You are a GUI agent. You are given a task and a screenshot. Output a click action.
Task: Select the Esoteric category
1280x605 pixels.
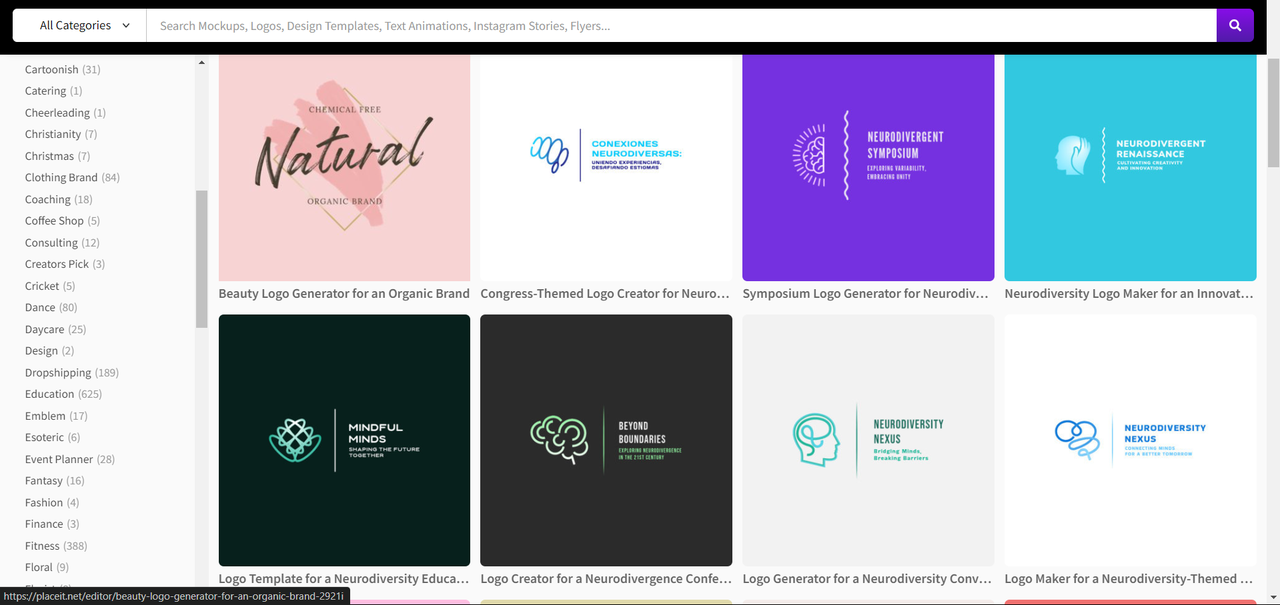(x=53, y=437)
